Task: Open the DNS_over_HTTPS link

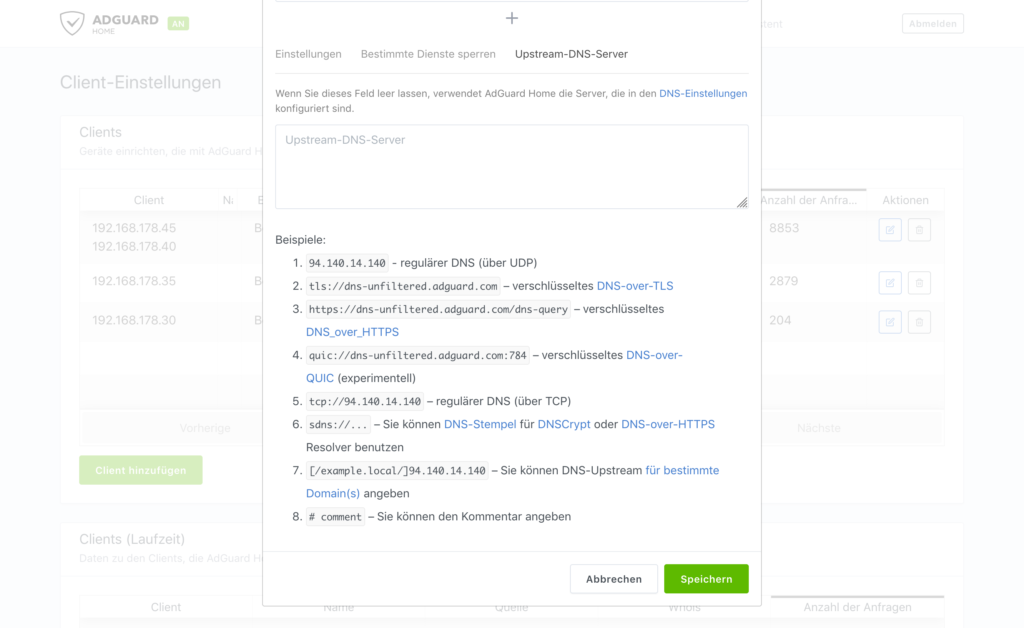Action: 352,332
